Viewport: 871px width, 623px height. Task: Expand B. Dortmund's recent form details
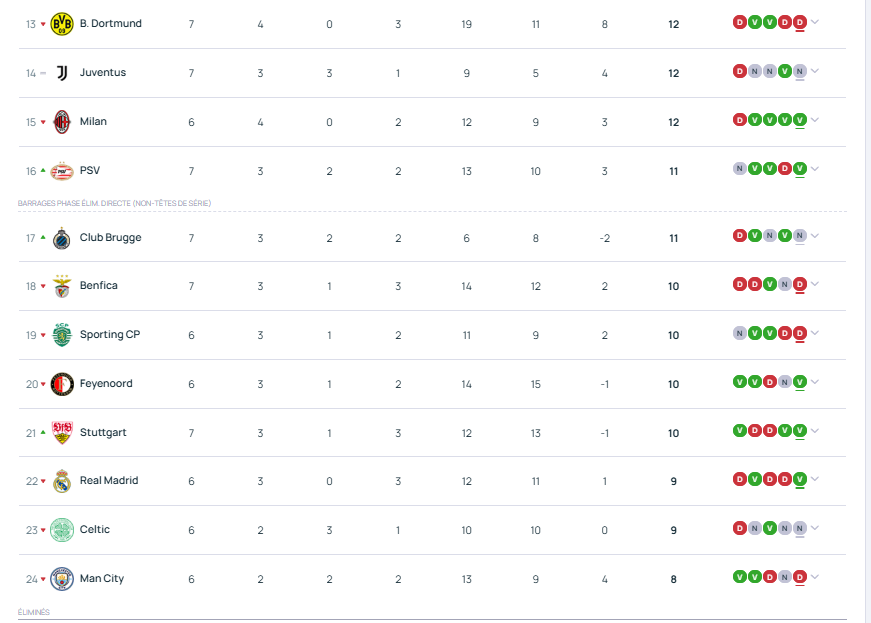click(x=815, y=23)
